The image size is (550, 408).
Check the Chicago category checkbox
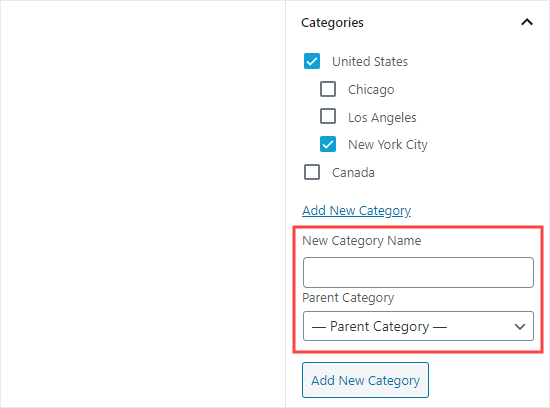point(328,89)
